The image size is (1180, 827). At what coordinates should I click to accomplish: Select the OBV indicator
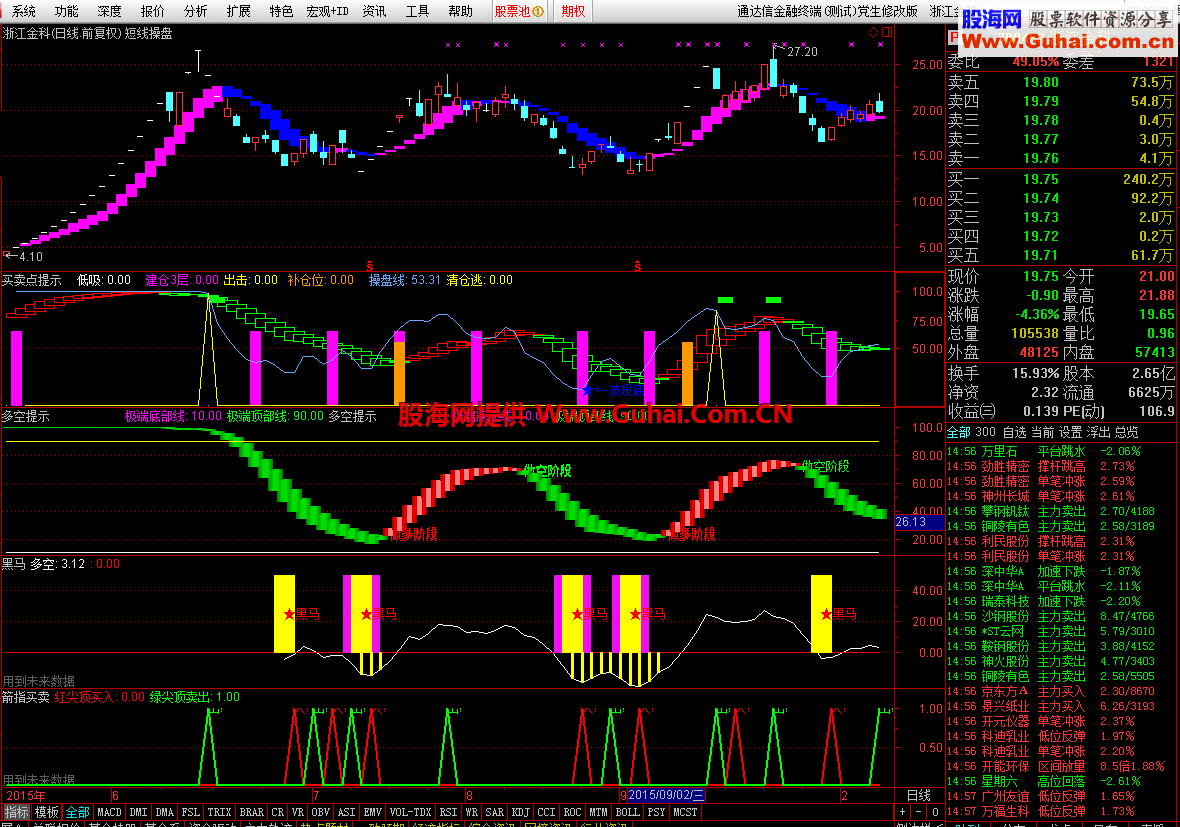321,812
